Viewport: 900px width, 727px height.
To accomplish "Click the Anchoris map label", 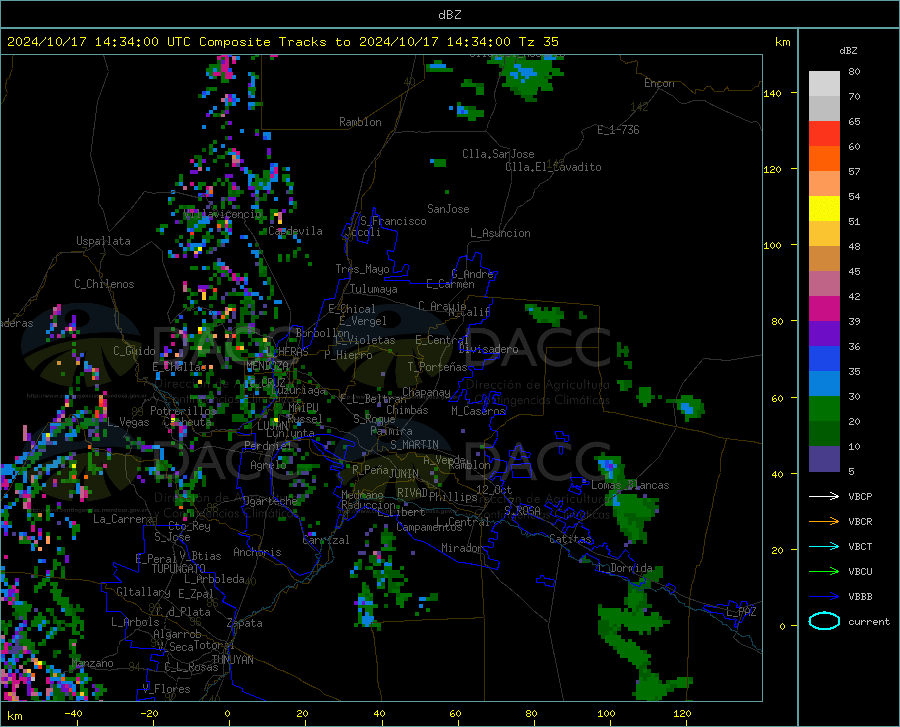I will click(257, 552).
